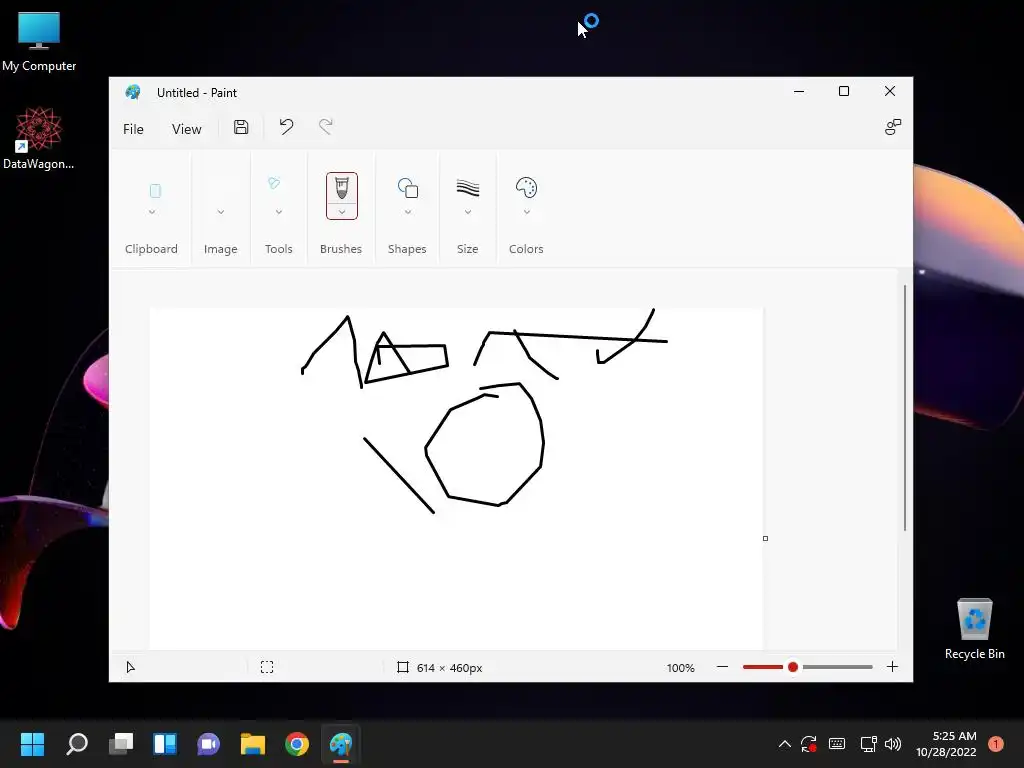Click the Shapes icon
The width and height of the screenshot is (1024, 768).
click(408, 188)
